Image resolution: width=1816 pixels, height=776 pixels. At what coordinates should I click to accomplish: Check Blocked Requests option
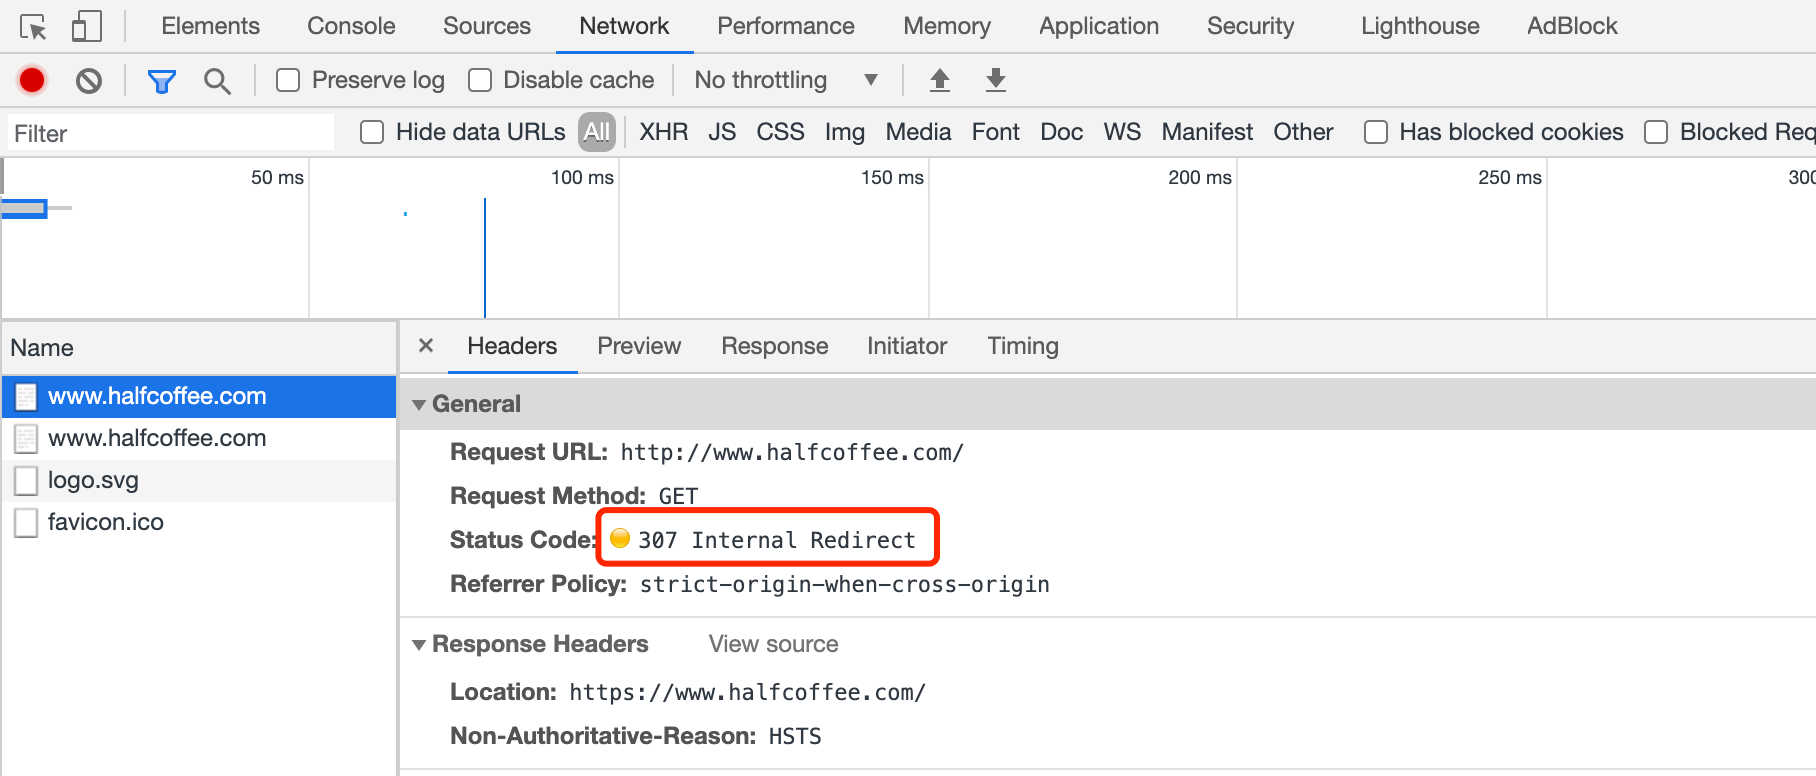click(x=1656, y=132)
